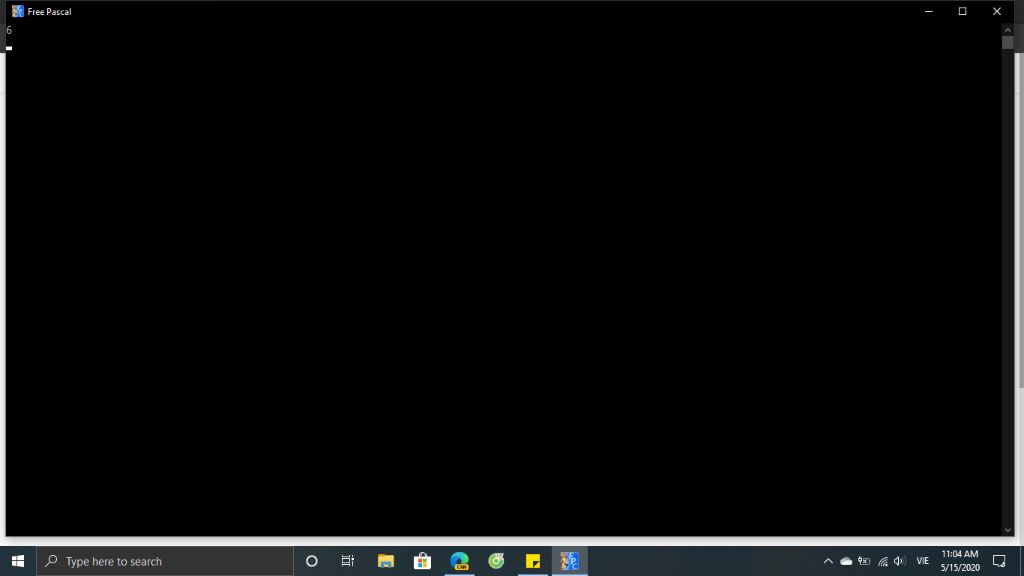
Task: Open the OneDrive cloud tray icon
Action: [846, 561]
